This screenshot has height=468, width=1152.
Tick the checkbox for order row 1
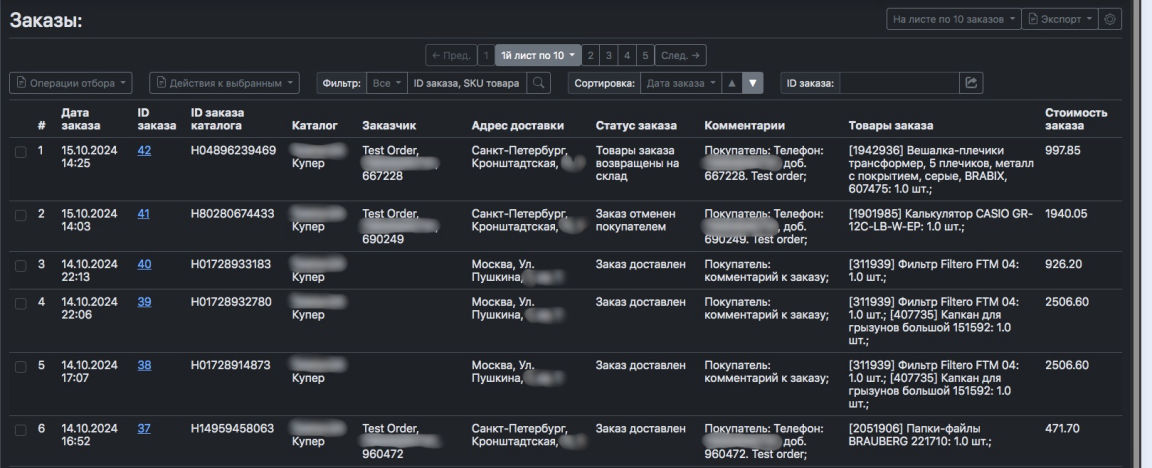point(21,151)
